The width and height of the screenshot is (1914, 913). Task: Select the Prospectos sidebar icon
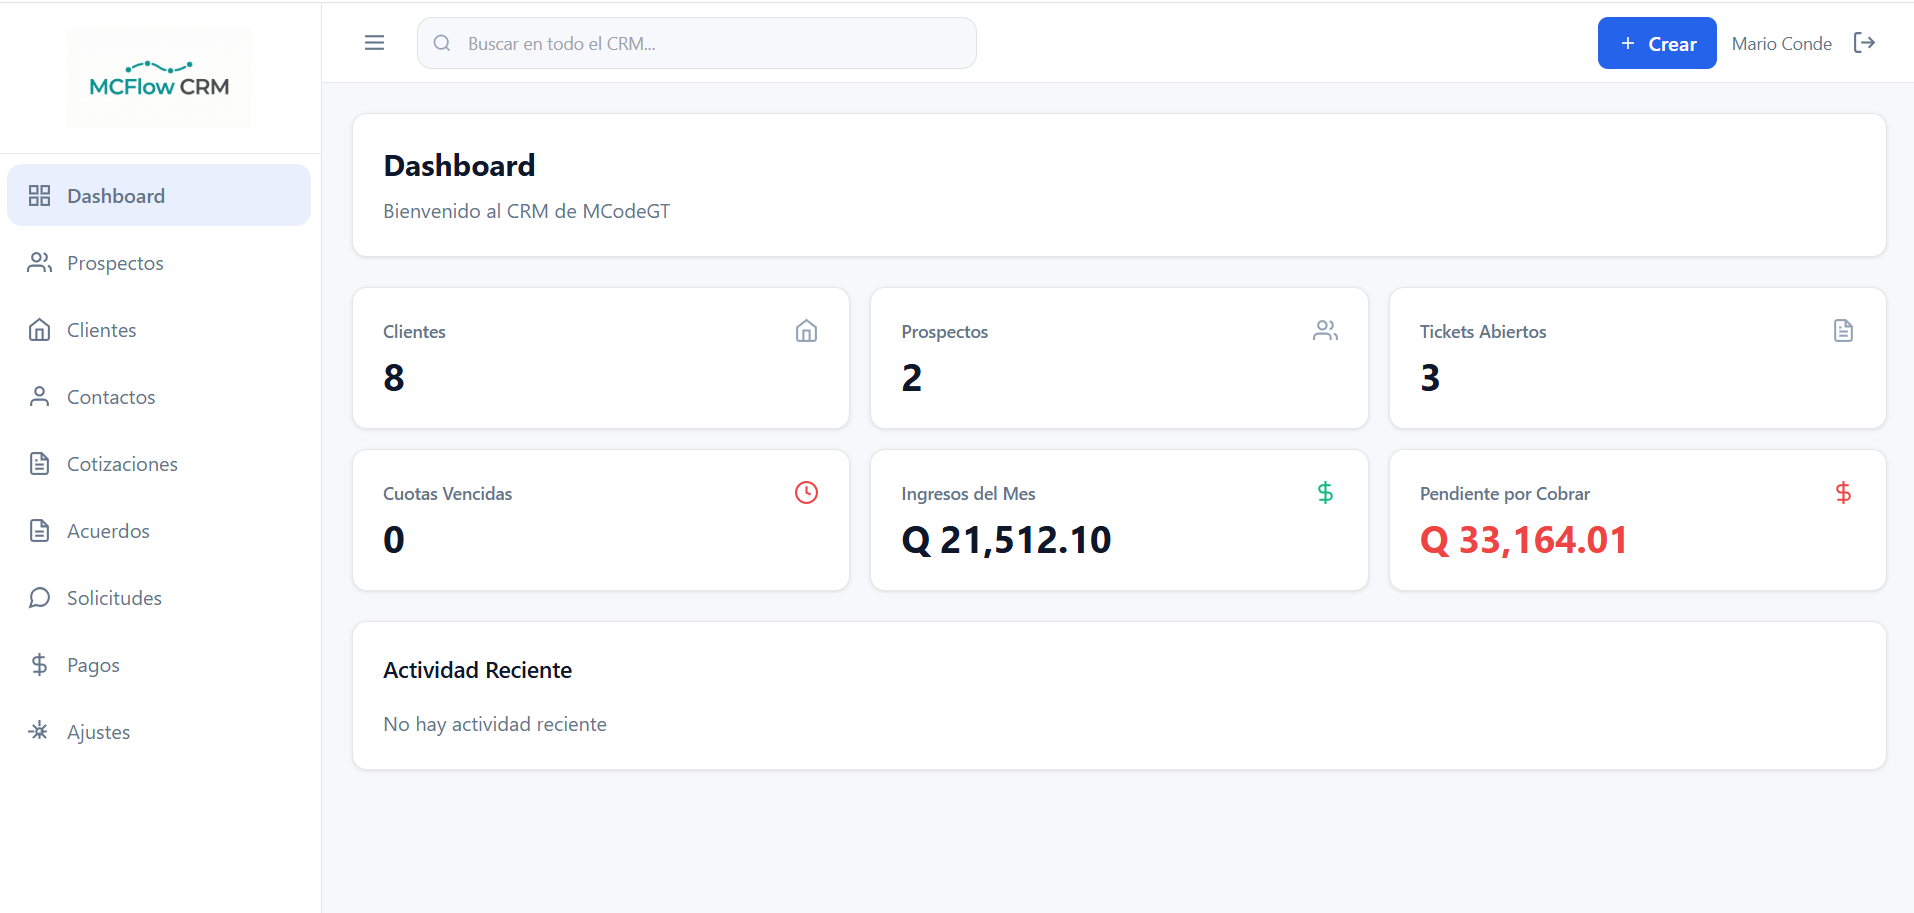(x=39, y=262)
